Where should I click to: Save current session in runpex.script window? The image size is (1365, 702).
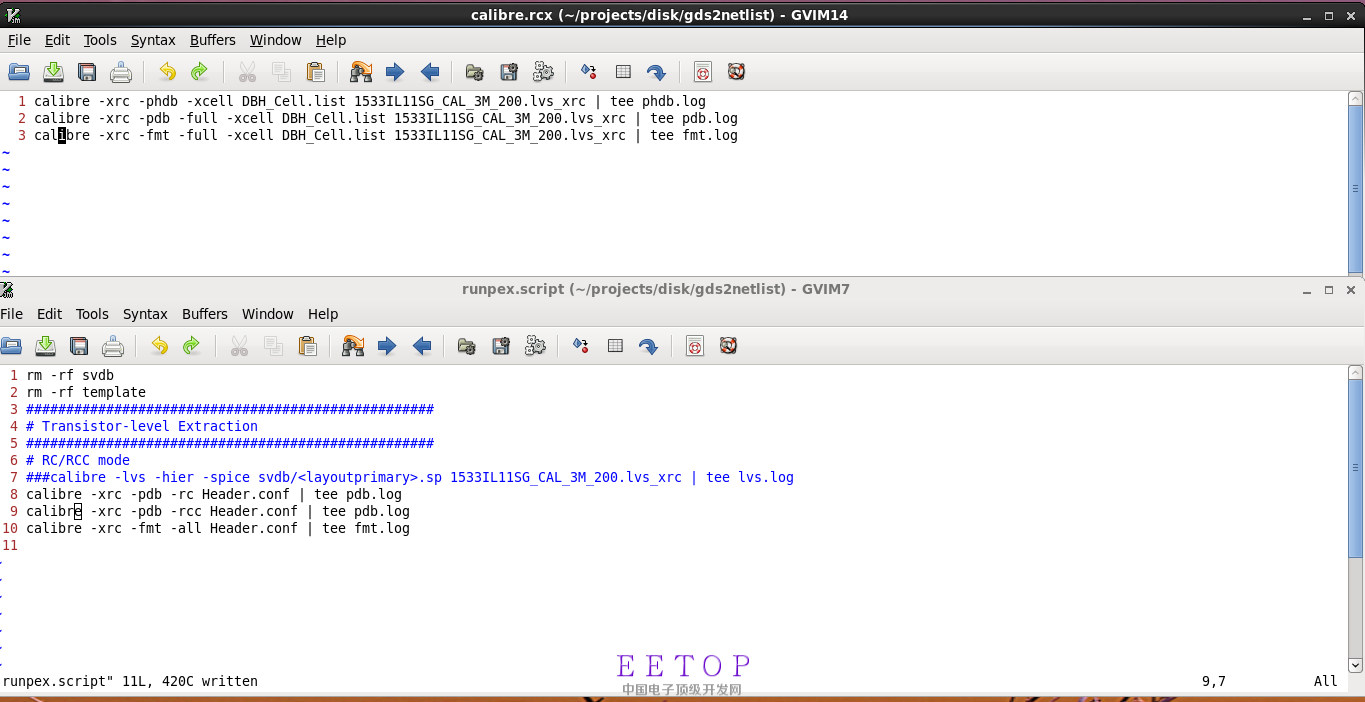(x=501, y=346)
